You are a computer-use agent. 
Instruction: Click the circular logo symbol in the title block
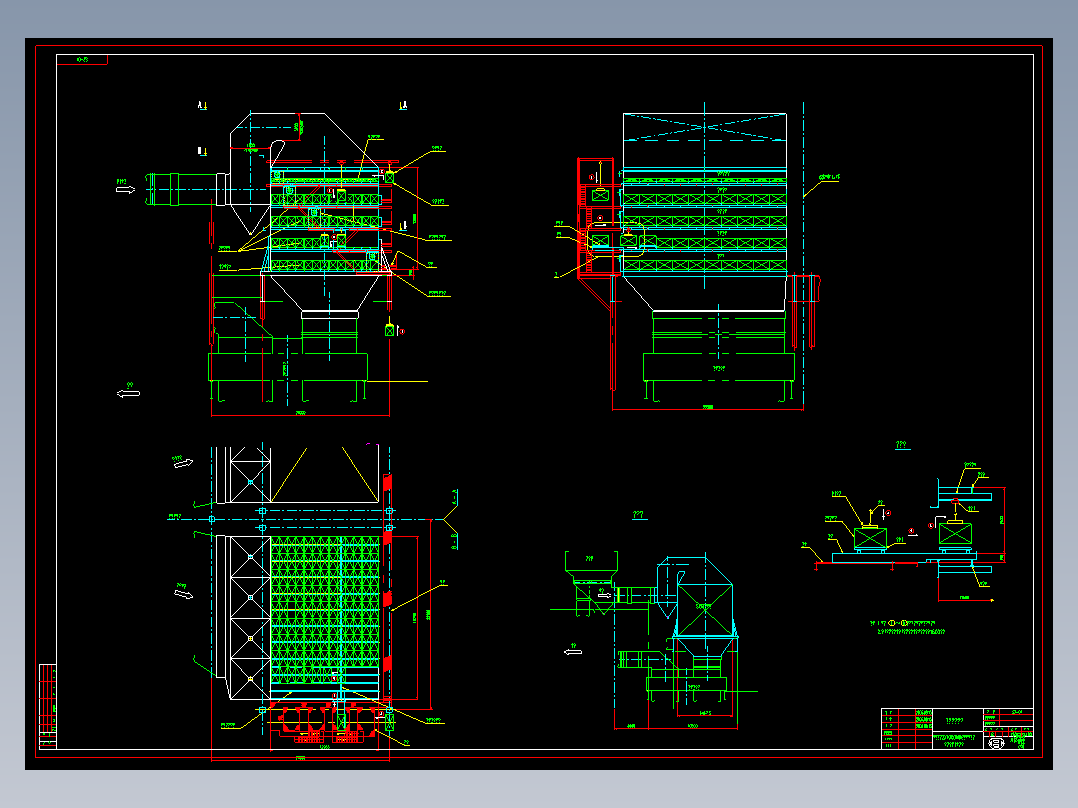tap(996, 743)
